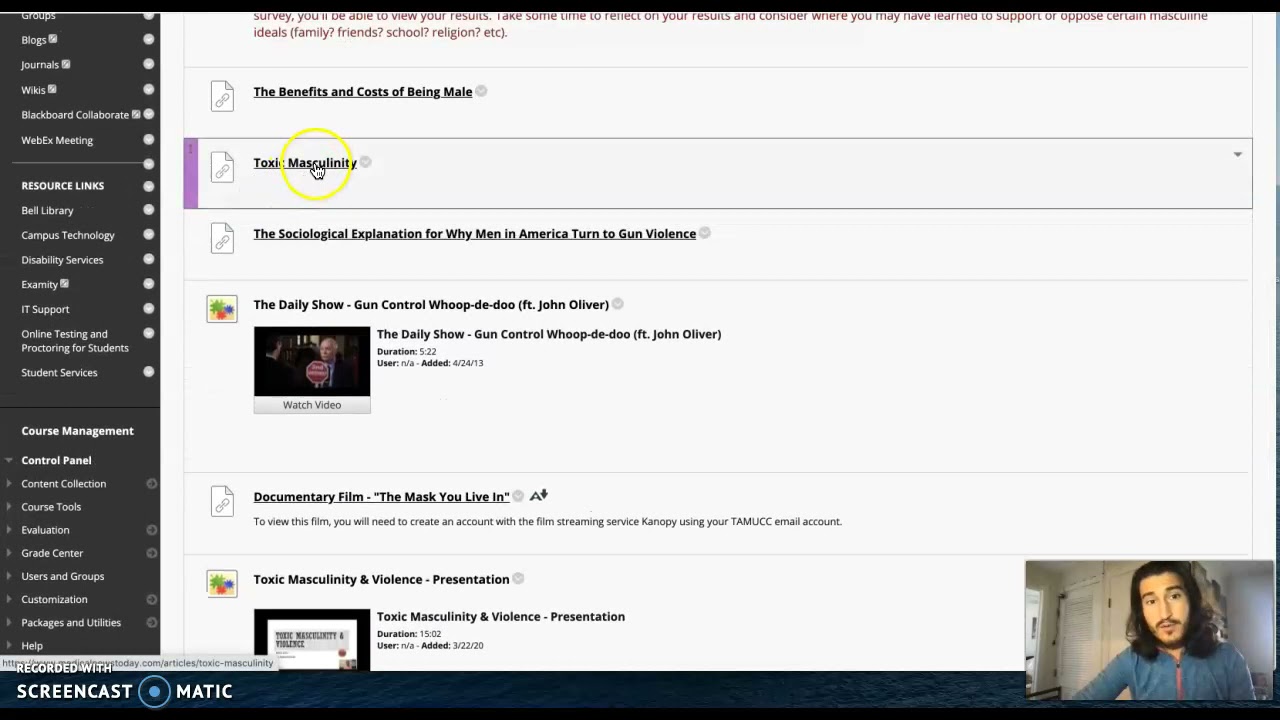The image size is (1280, 720).
Task: Click The Daily Show video thumbnail
Action: coord(312,362)
